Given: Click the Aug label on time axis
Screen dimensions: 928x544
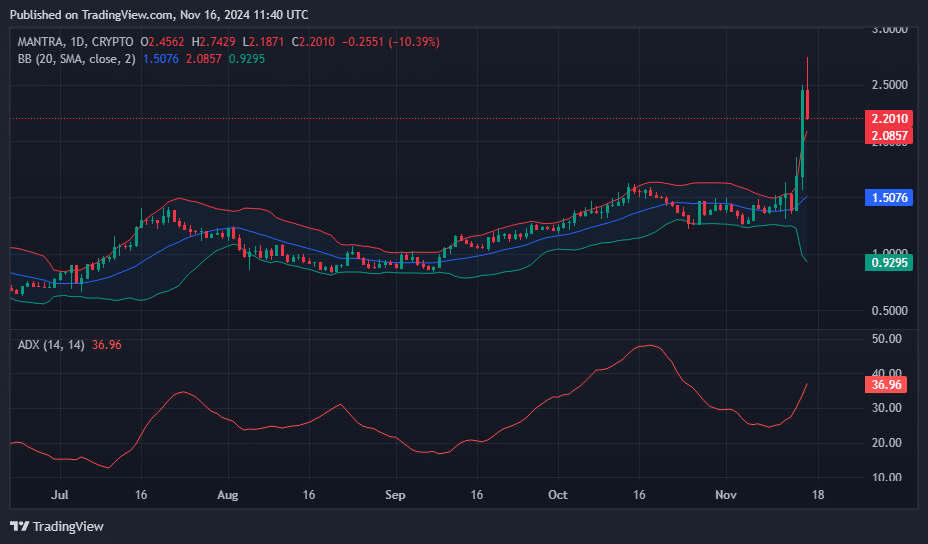Looking at the screenshot, I should (x=228, y=495).
